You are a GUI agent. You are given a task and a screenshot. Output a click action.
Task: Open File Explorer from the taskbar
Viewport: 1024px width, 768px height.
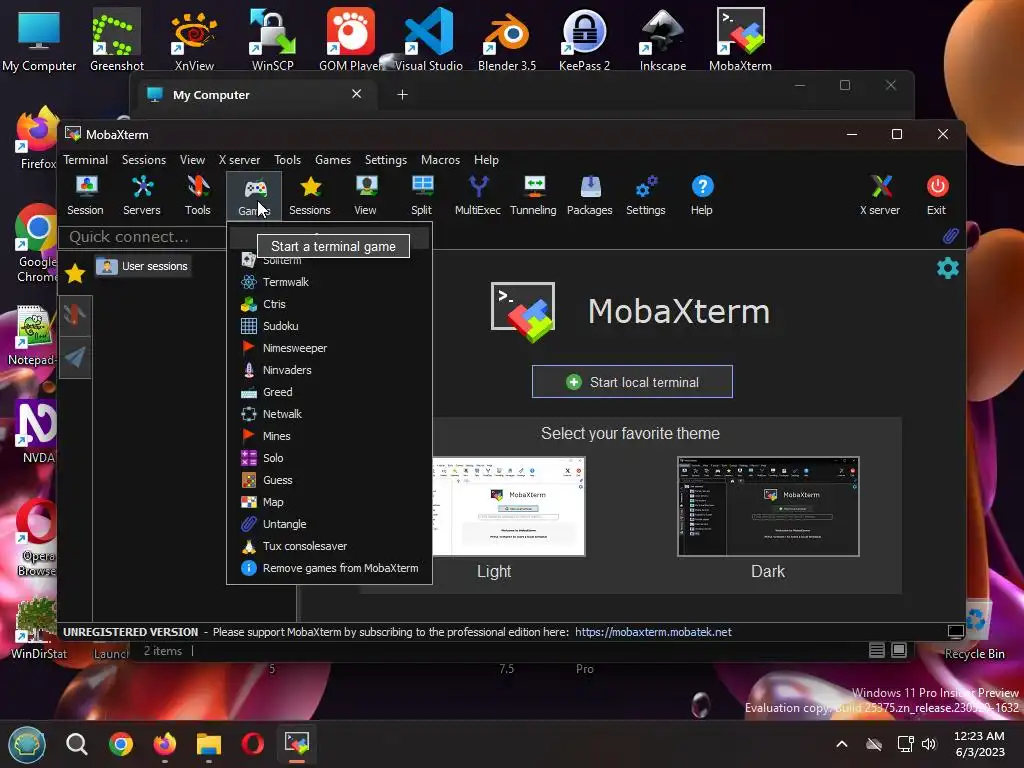[x=209, y=744]
